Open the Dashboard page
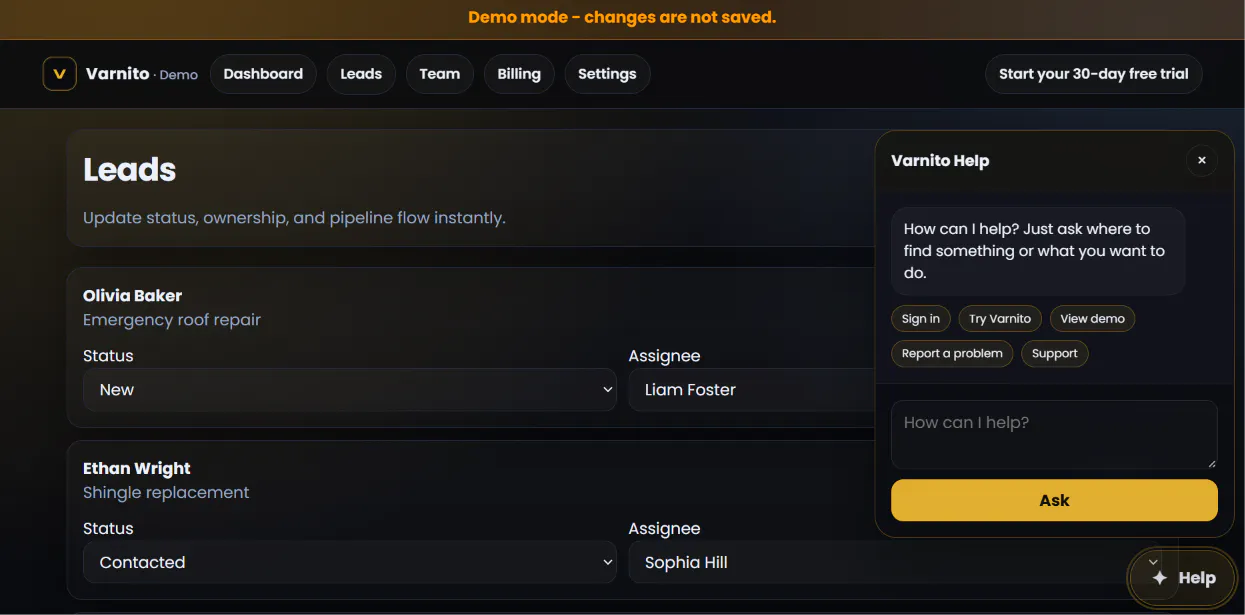Viewport: 1245px width, 615px height. 263,74
